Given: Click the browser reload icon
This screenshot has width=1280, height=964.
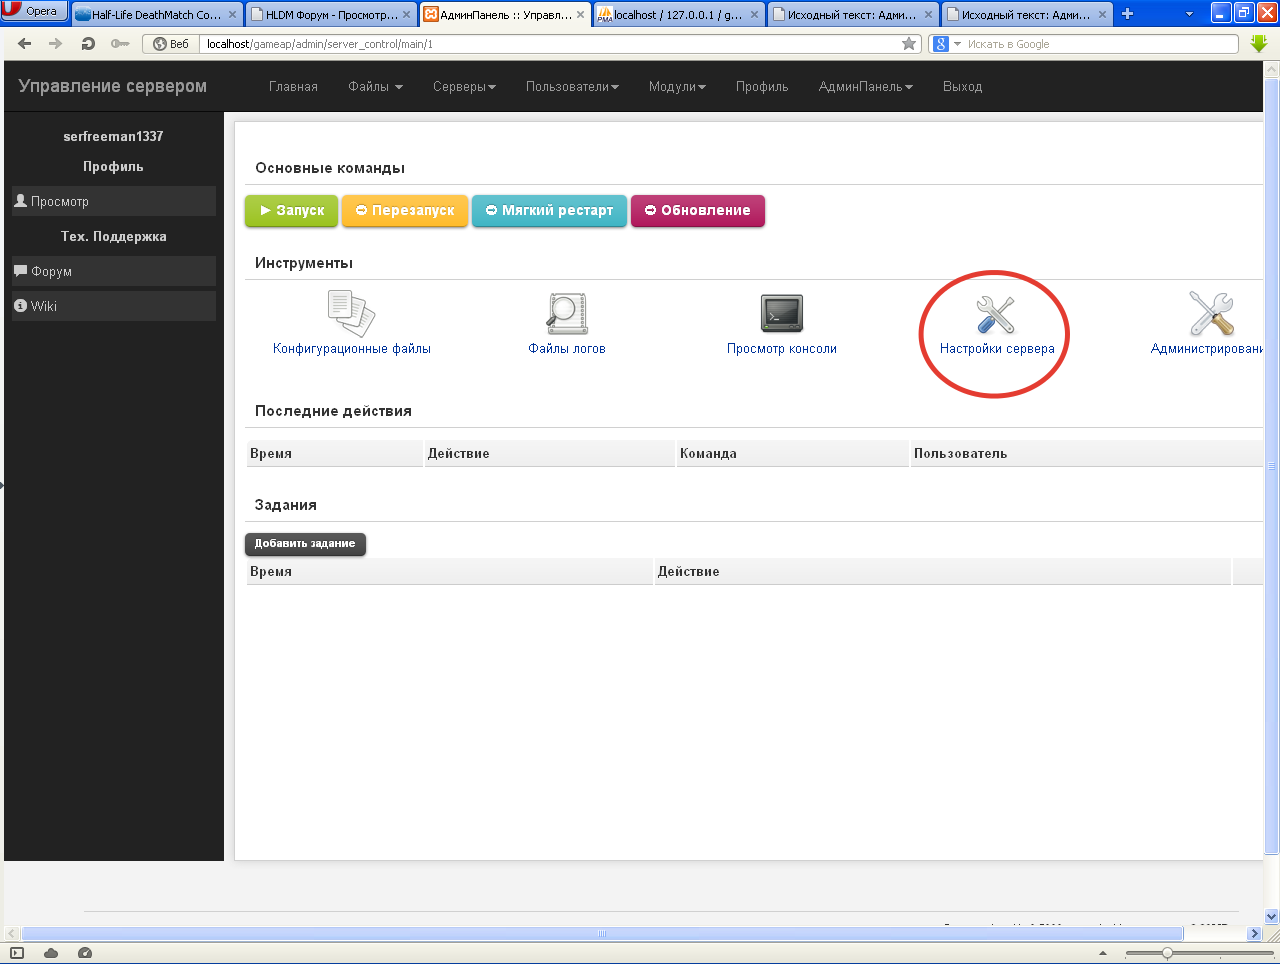Looking at the screenshot, I should click(x=88, y=44).
